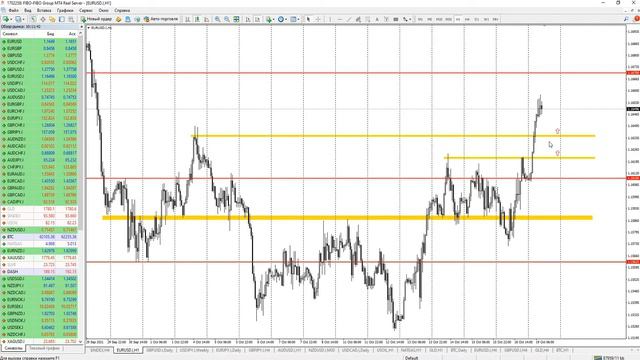Open the Тиковый график tab

[44, 349]
